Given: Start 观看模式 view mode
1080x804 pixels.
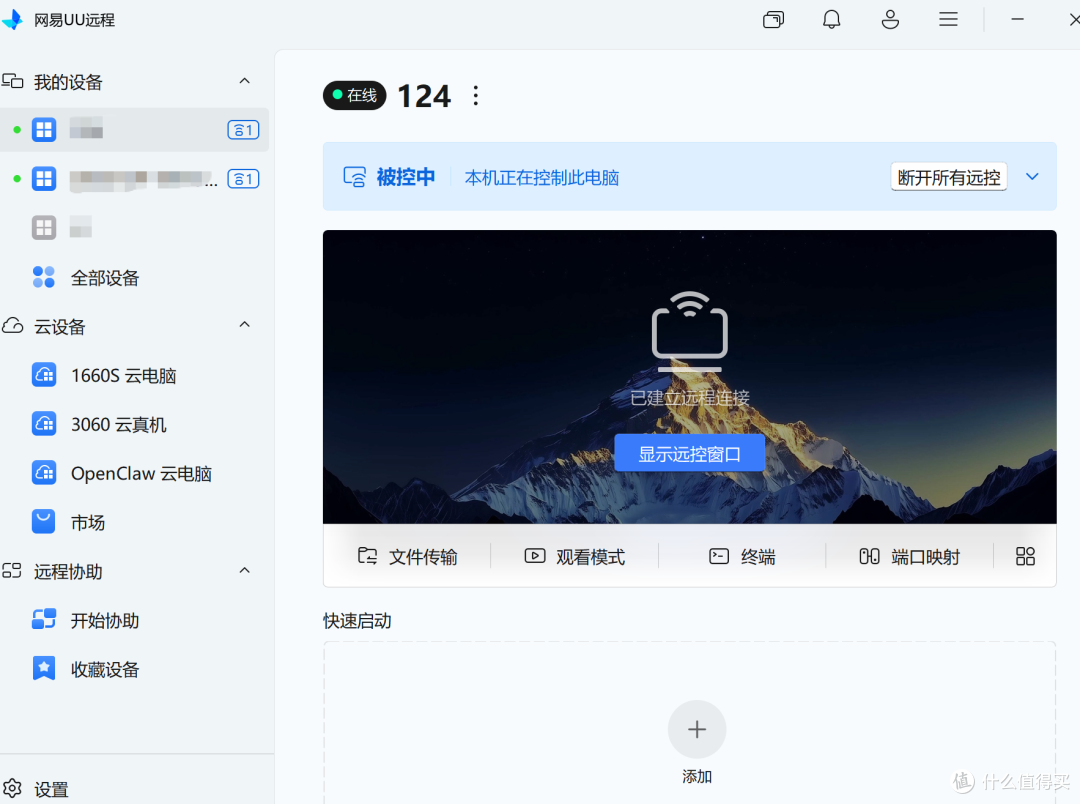Looking at the screenshot, I should pos(574,557).
